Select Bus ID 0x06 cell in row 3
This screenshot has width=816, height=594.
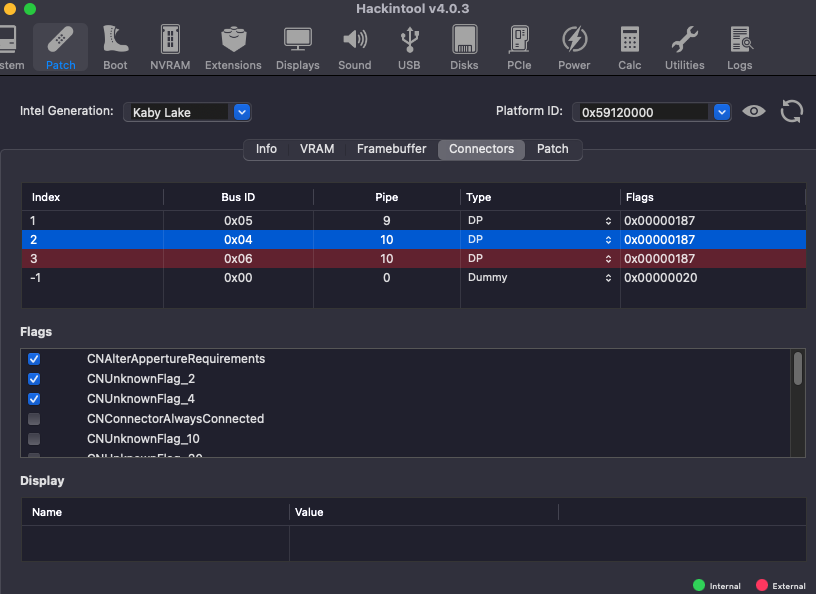point(238,259)
